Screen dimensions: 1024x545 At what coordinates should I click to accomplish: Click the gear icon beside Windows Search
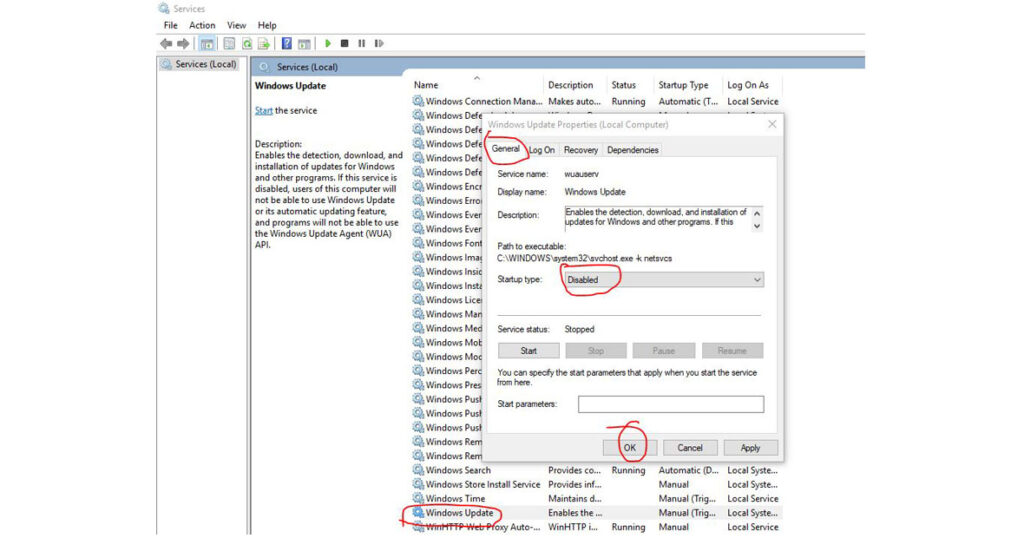click(x=418, y=470)
